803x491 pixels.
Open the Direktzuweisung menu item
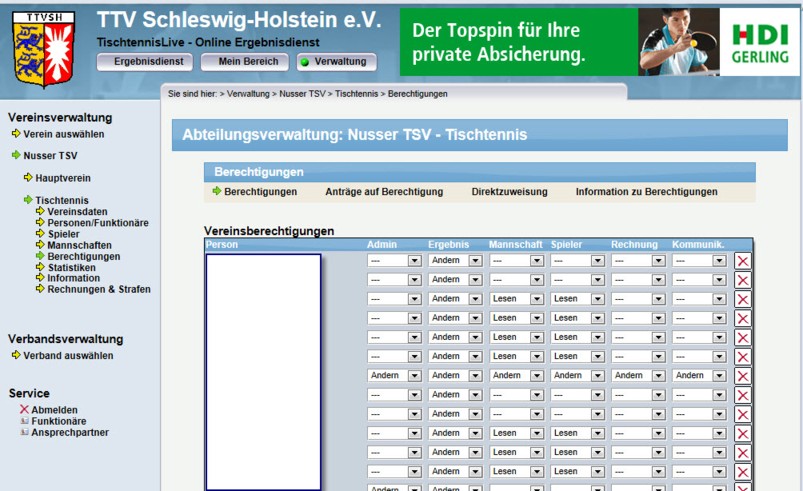(509, 191)
